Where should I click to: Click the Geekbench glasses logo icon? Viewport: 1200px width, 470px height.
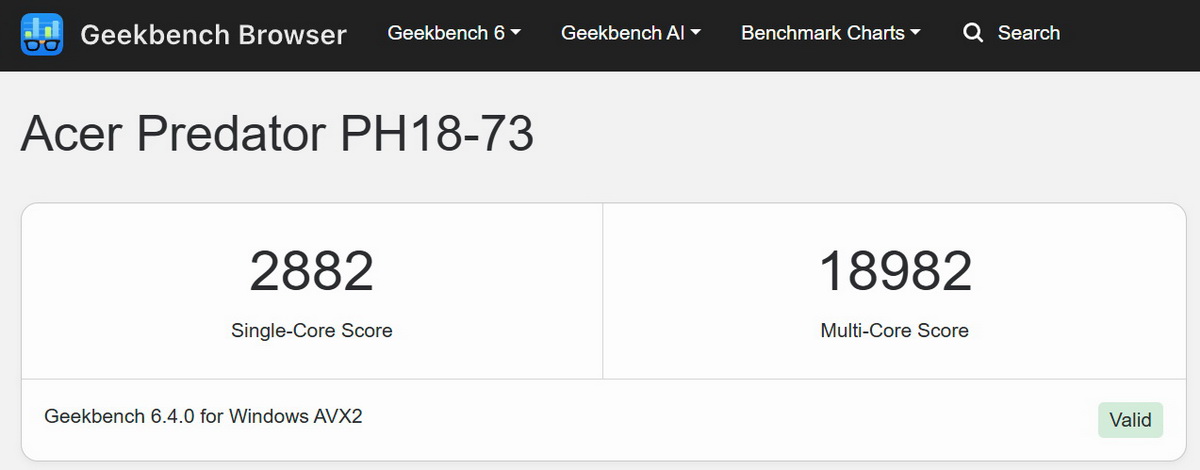42,35
